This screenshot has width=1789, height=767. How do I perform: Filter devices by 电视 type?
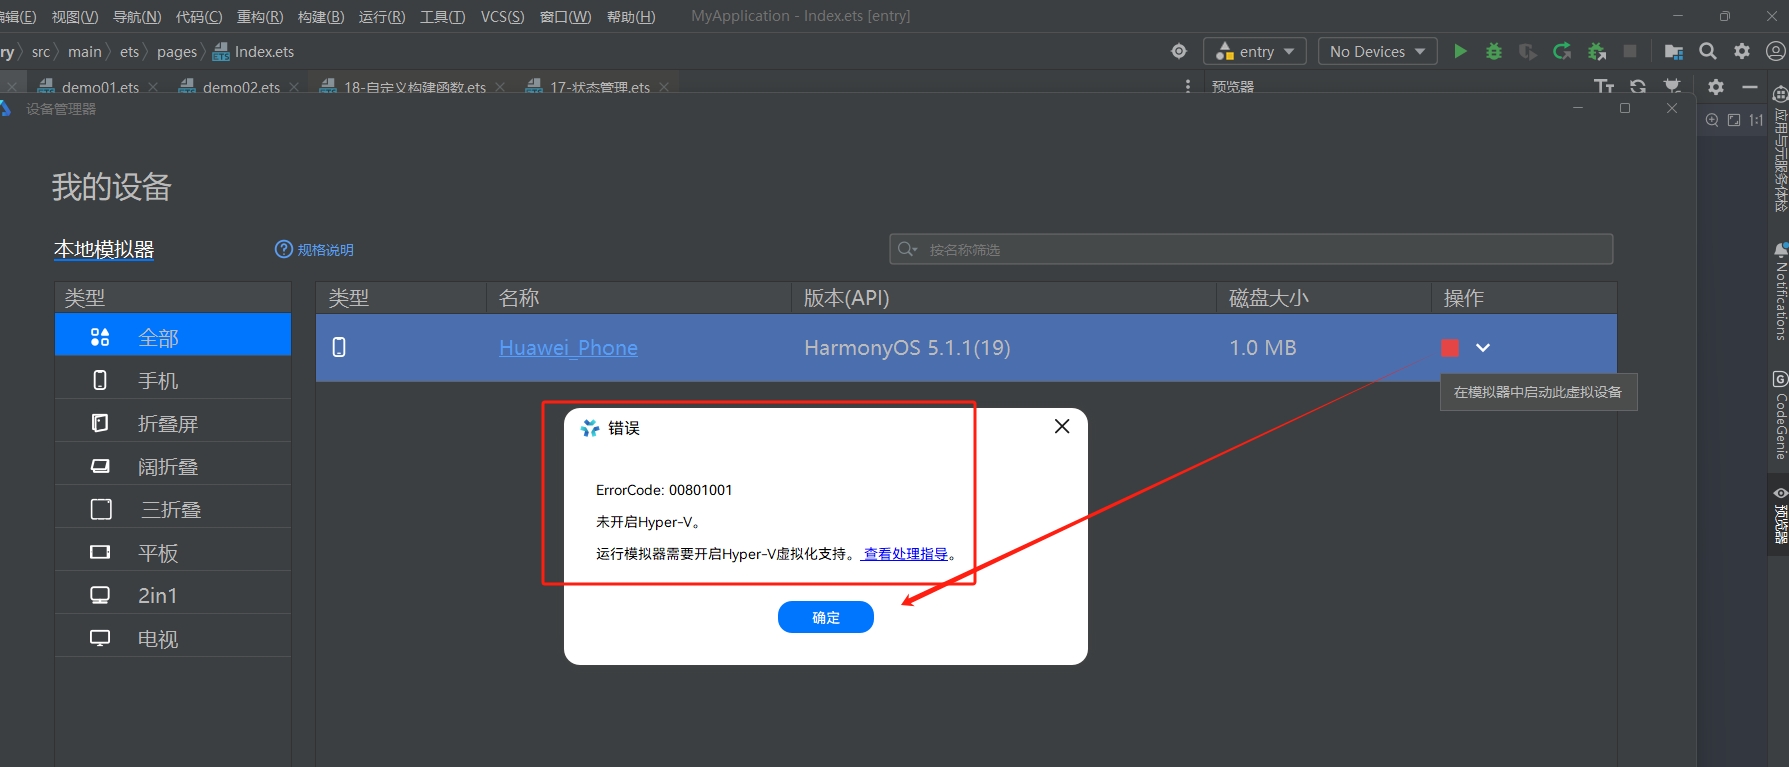pos(173,638)
